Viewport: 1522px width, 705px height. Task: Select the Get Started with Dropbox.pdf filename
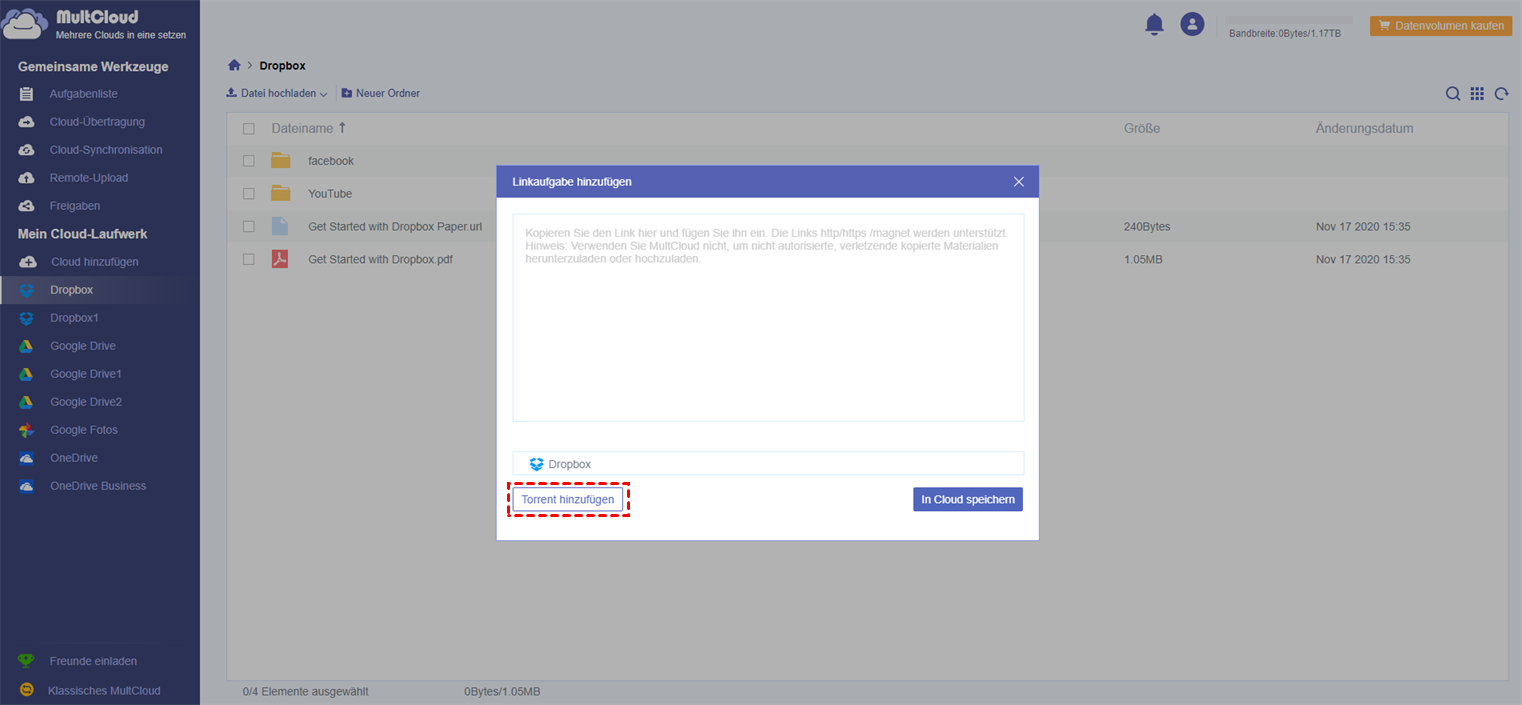click(x=380, y=259)
